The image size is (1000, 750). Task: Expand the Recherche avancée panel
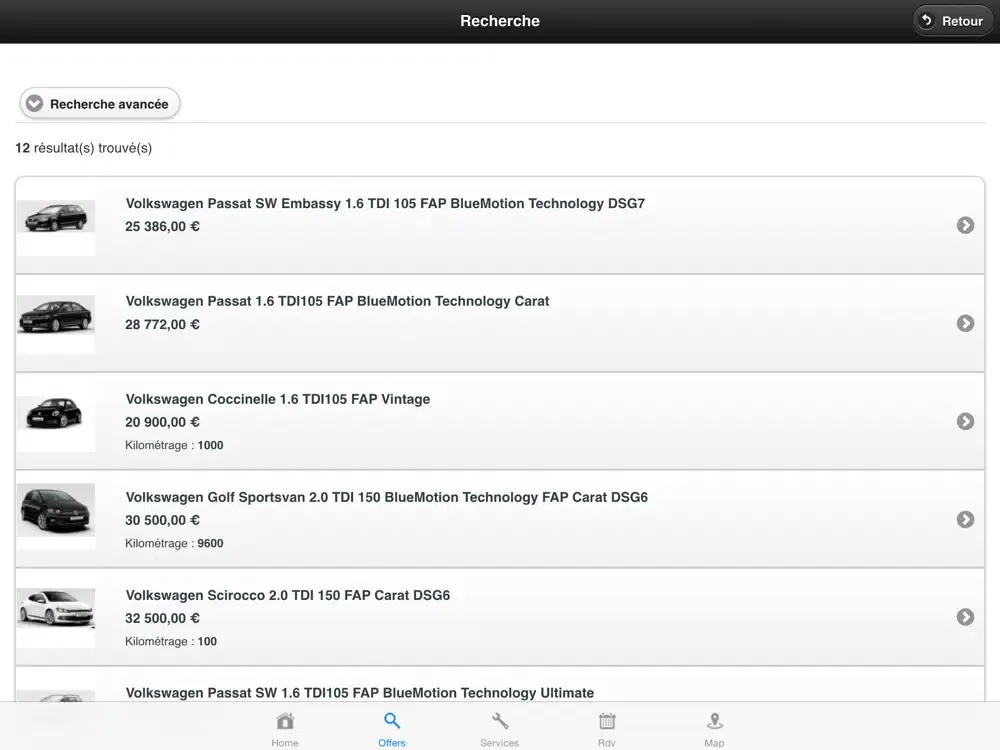99,103
